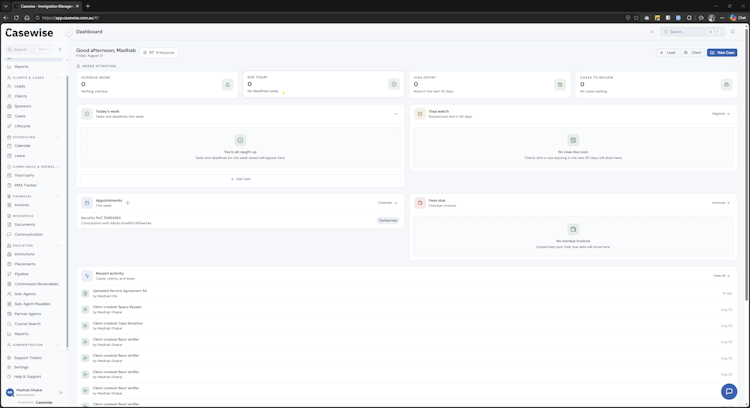Open the Calendar link in Appointments
Viewport: 750px width, 408px height.
pos(387,203)
